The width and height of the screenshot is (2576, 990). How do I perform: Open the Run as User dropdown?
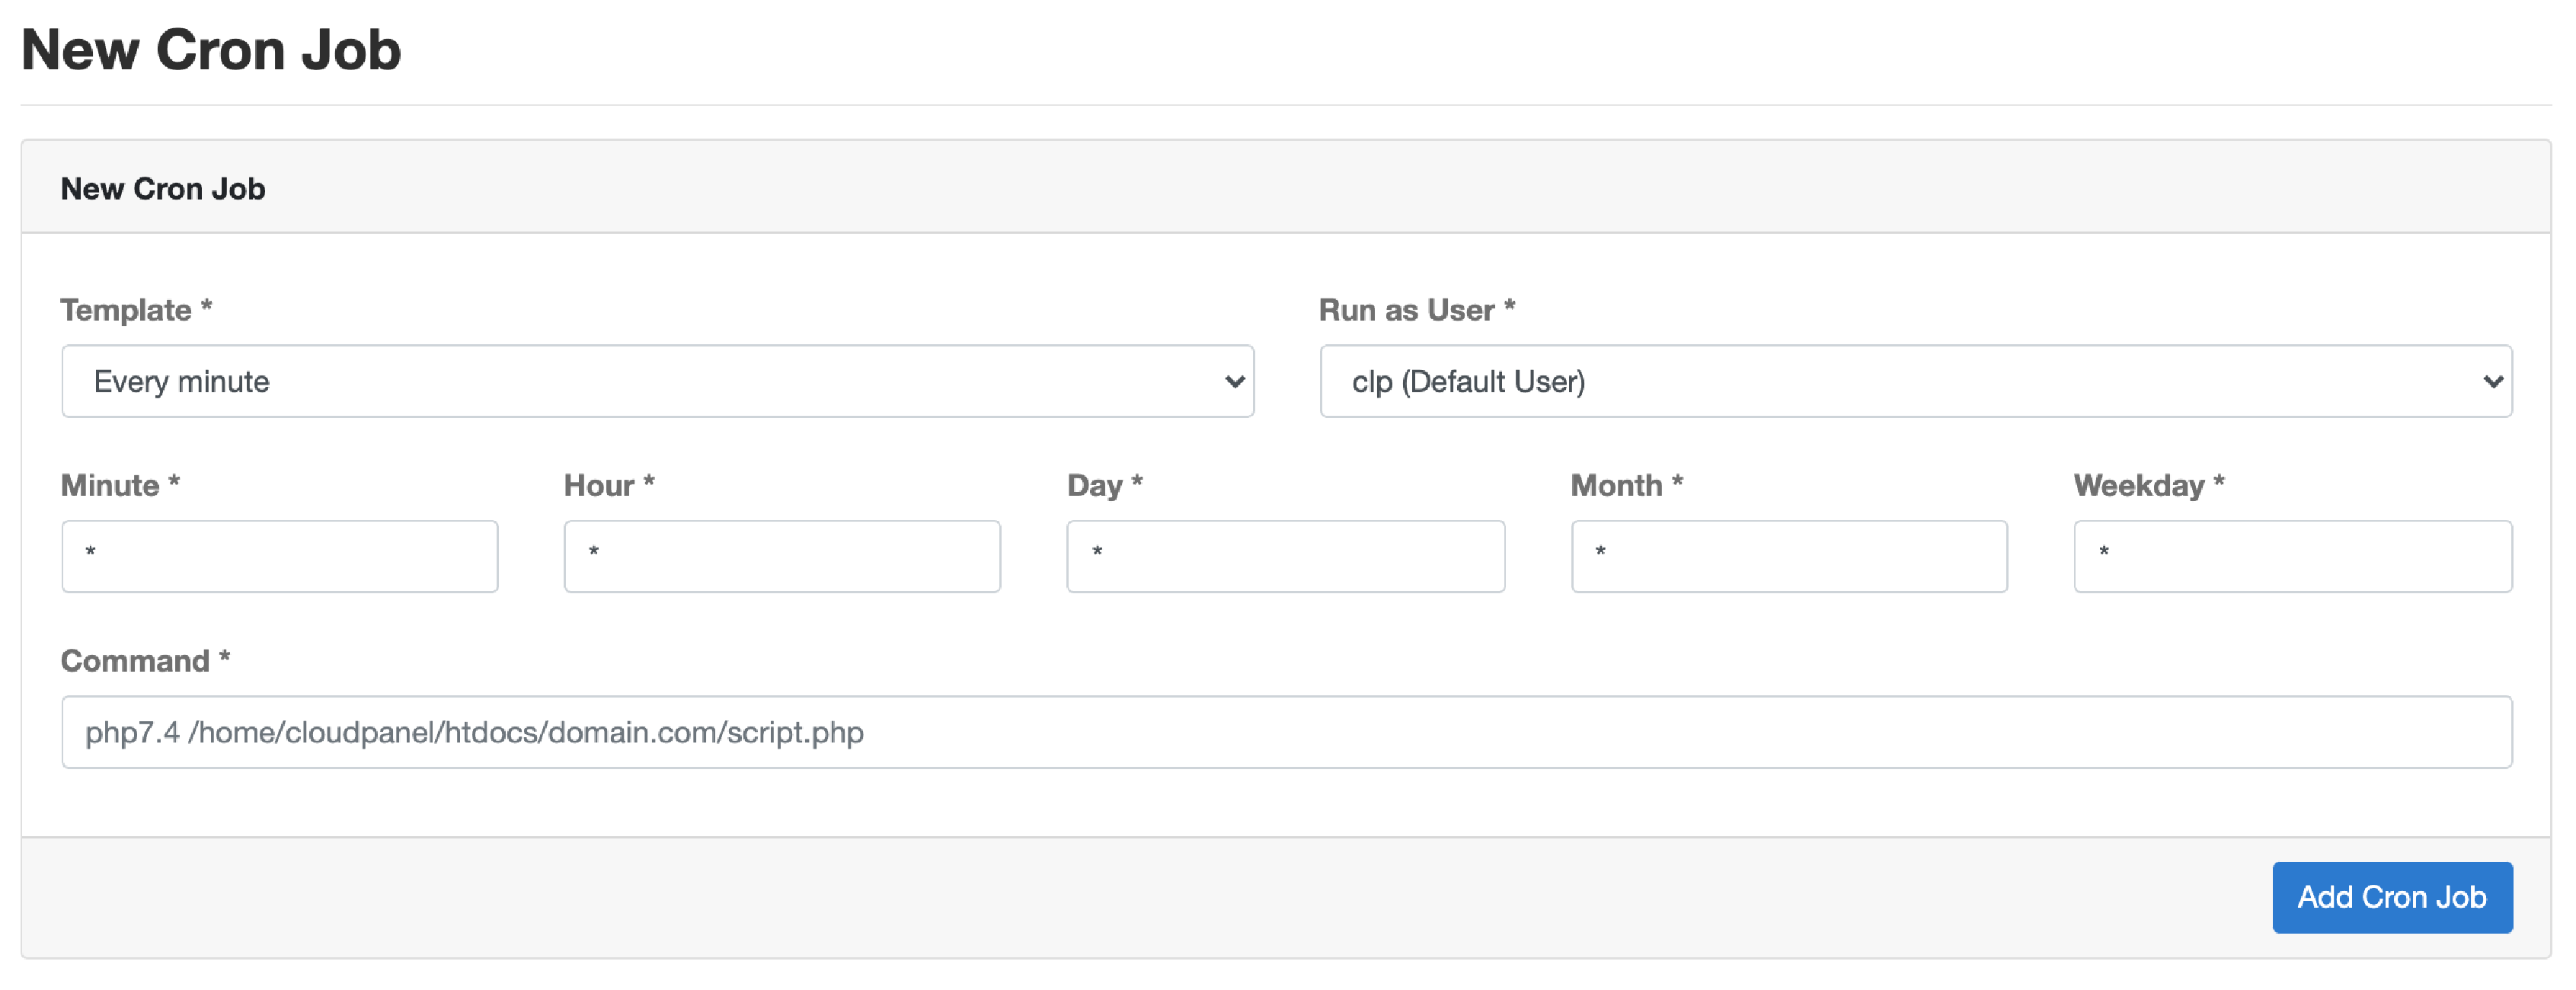click(1915, 381)
